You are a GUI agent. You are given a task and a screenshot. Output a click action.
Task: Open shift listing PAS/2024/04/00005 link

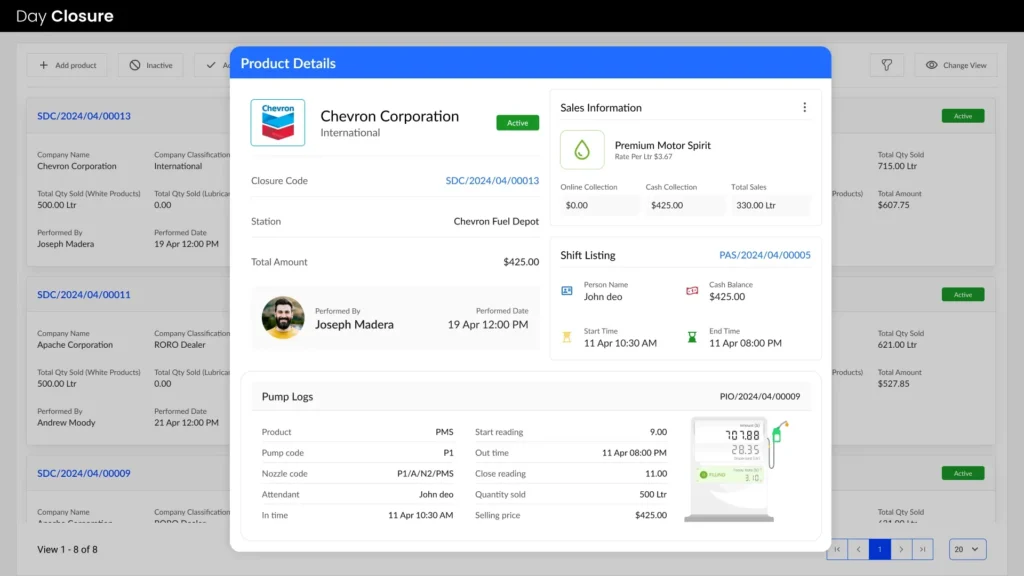coord(765,255)
